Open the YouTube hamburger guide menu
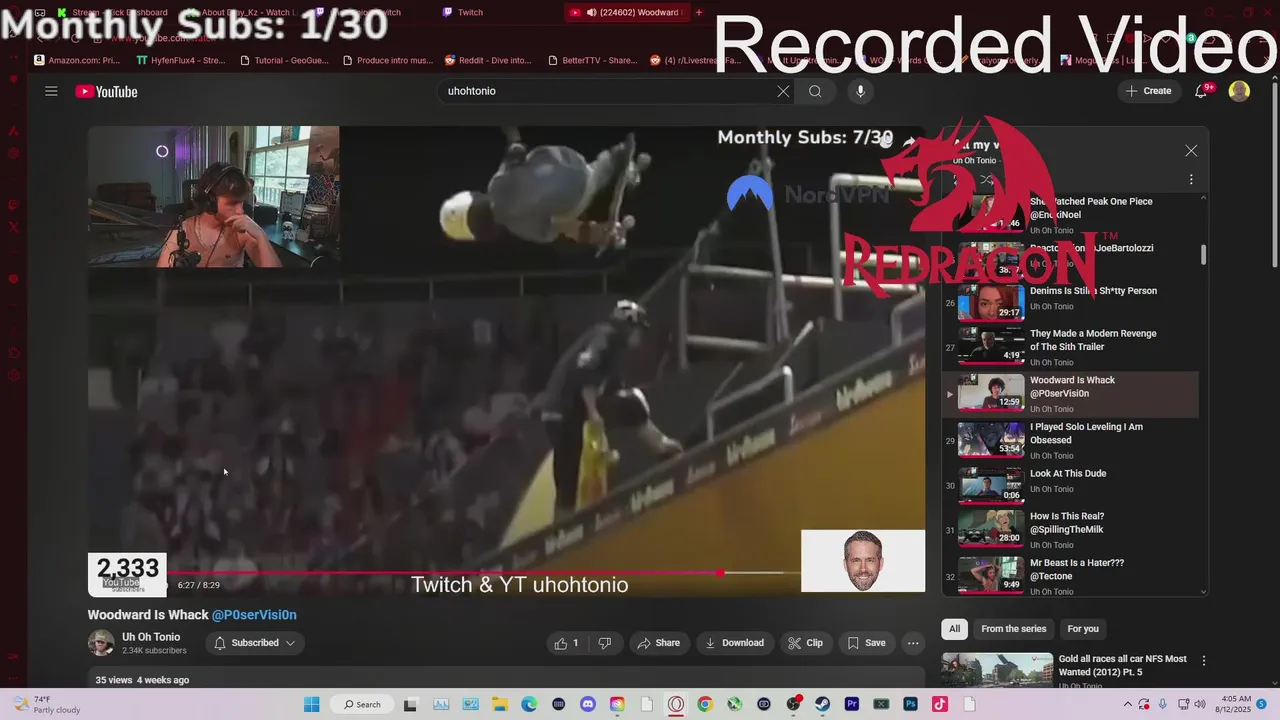Image resolution: width=1280 pixels, height=720 pixels. click(x=51, y=91)
